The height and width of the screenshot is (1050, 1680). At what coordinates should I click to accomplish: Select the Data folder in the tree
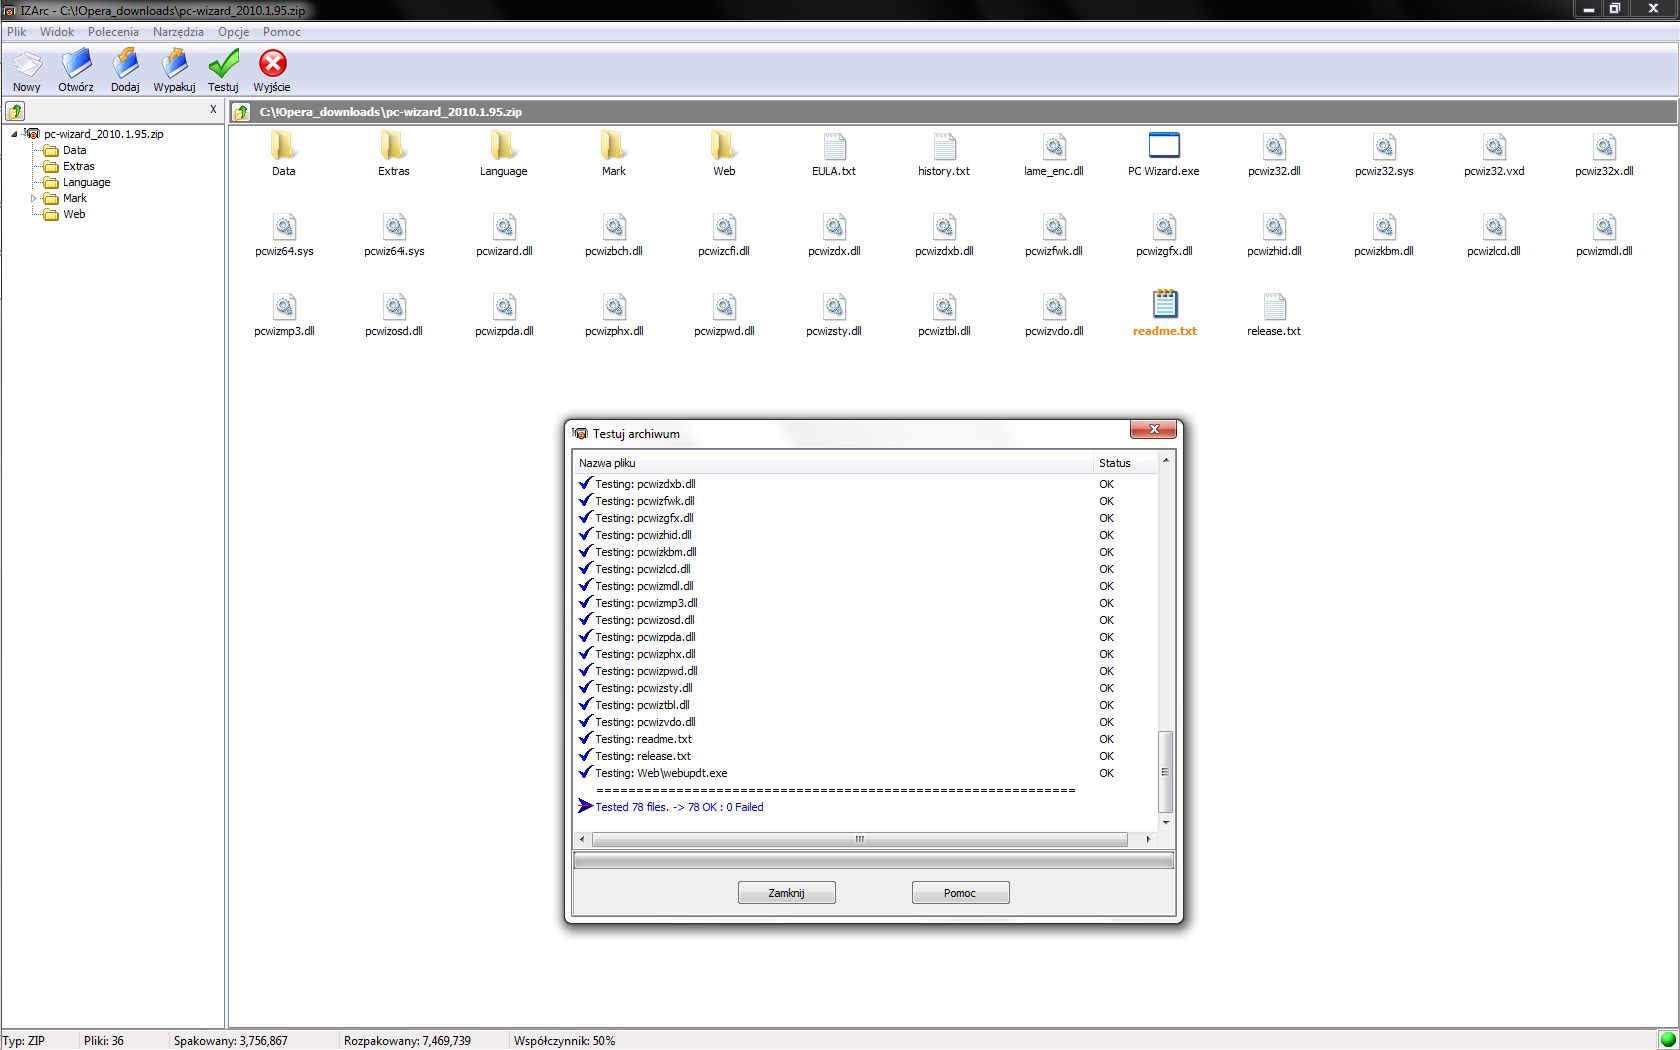[x=74, y=150]
